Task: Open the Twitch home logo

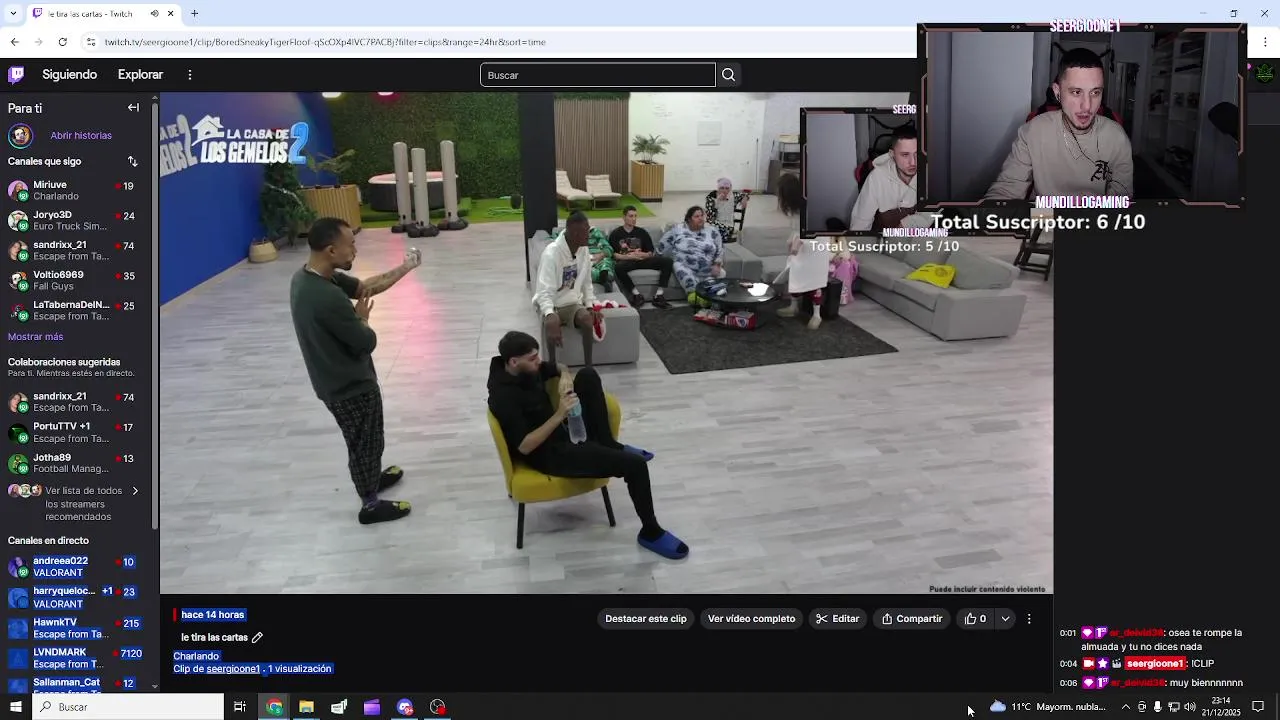Action: pos(16,75)
